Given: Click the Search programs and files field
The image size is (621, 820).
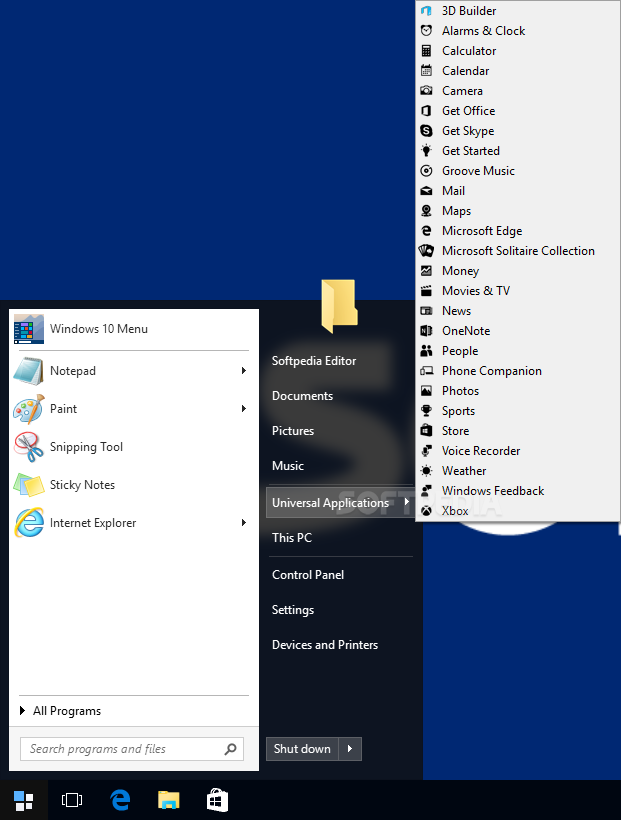Looking at the screenshot, I should (132, 749).
